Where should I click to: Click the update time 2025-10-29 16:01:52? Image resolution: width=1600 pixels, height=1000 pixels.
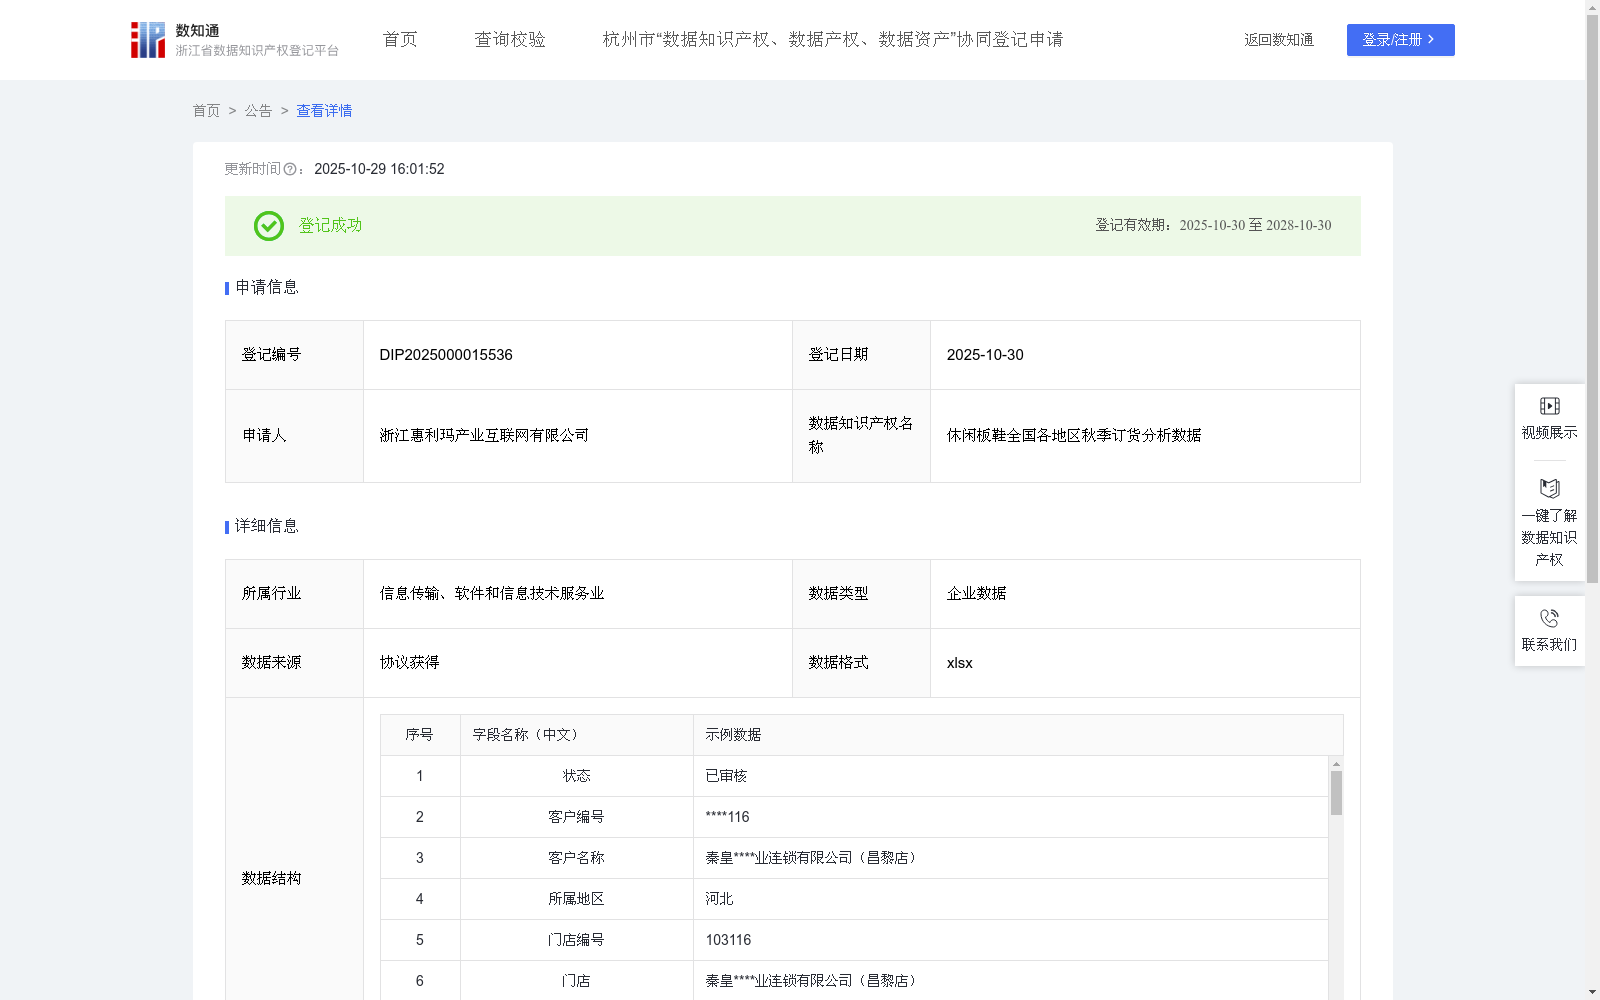tap(379, 170)
